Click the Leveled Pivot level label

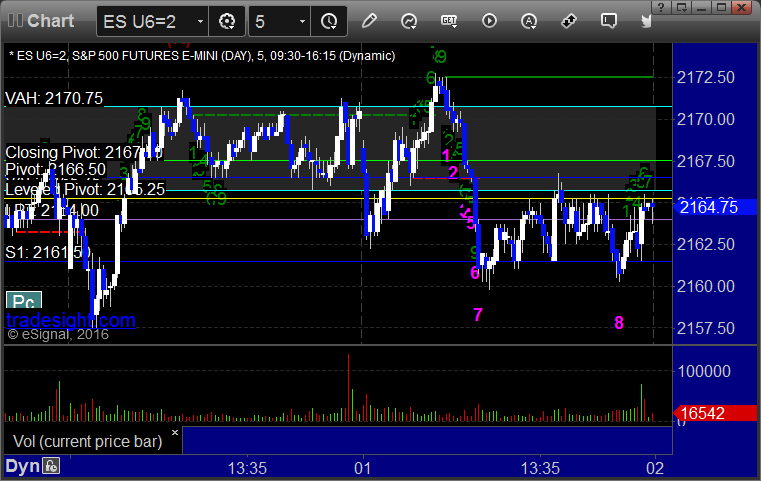85,189
